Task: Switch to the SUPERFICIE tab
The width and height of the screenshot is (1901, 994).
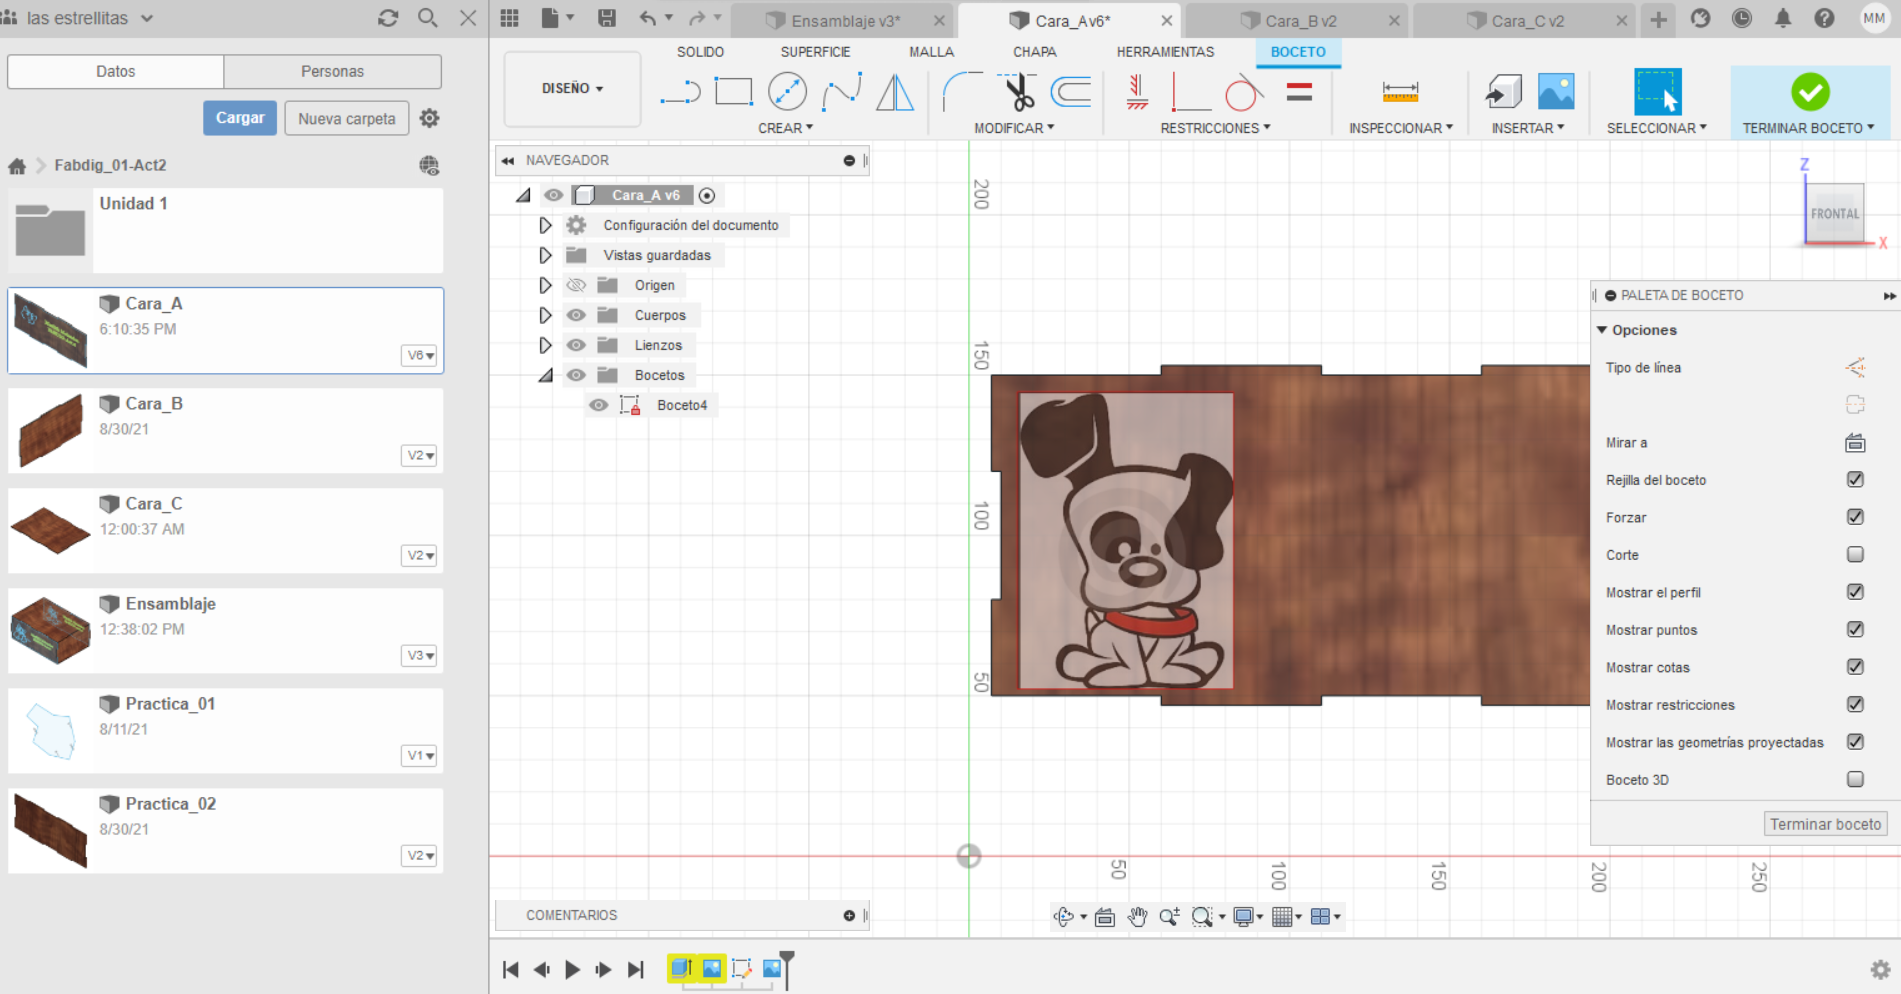Action: [815, 52]
